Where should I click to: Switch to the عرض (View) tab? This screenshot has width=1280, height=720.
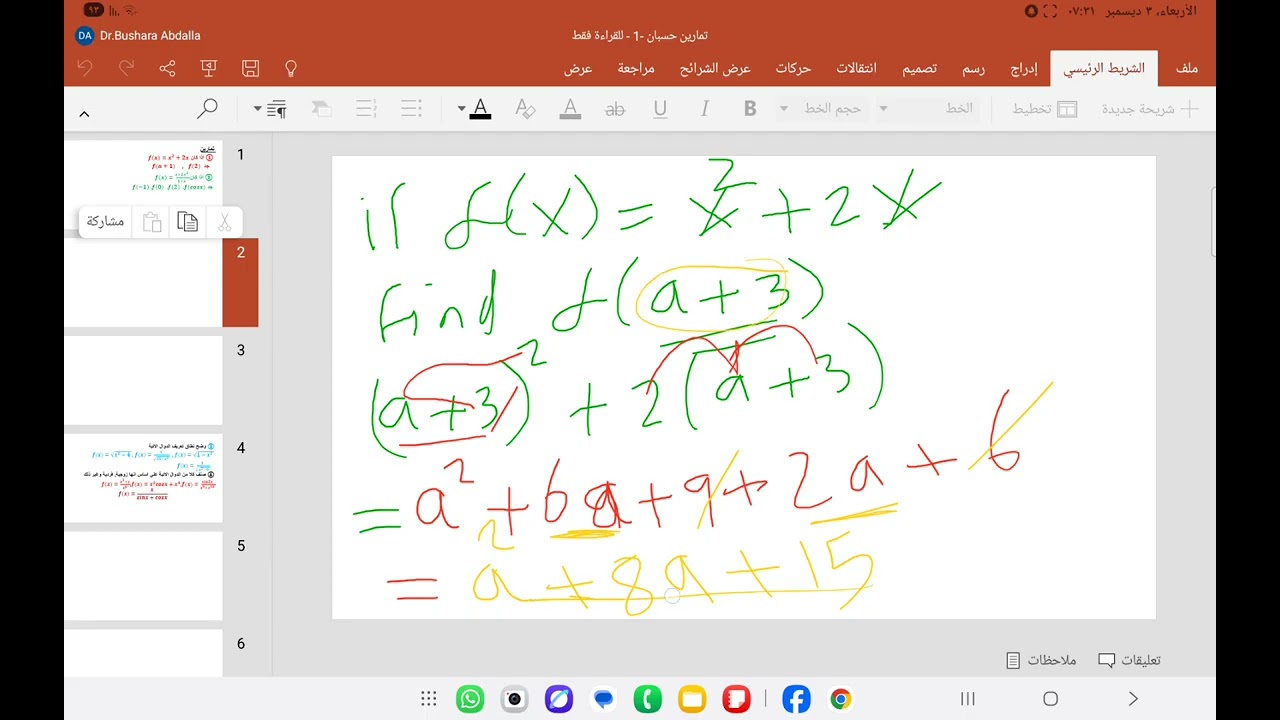pyautogui.click(x=578, y=68)
